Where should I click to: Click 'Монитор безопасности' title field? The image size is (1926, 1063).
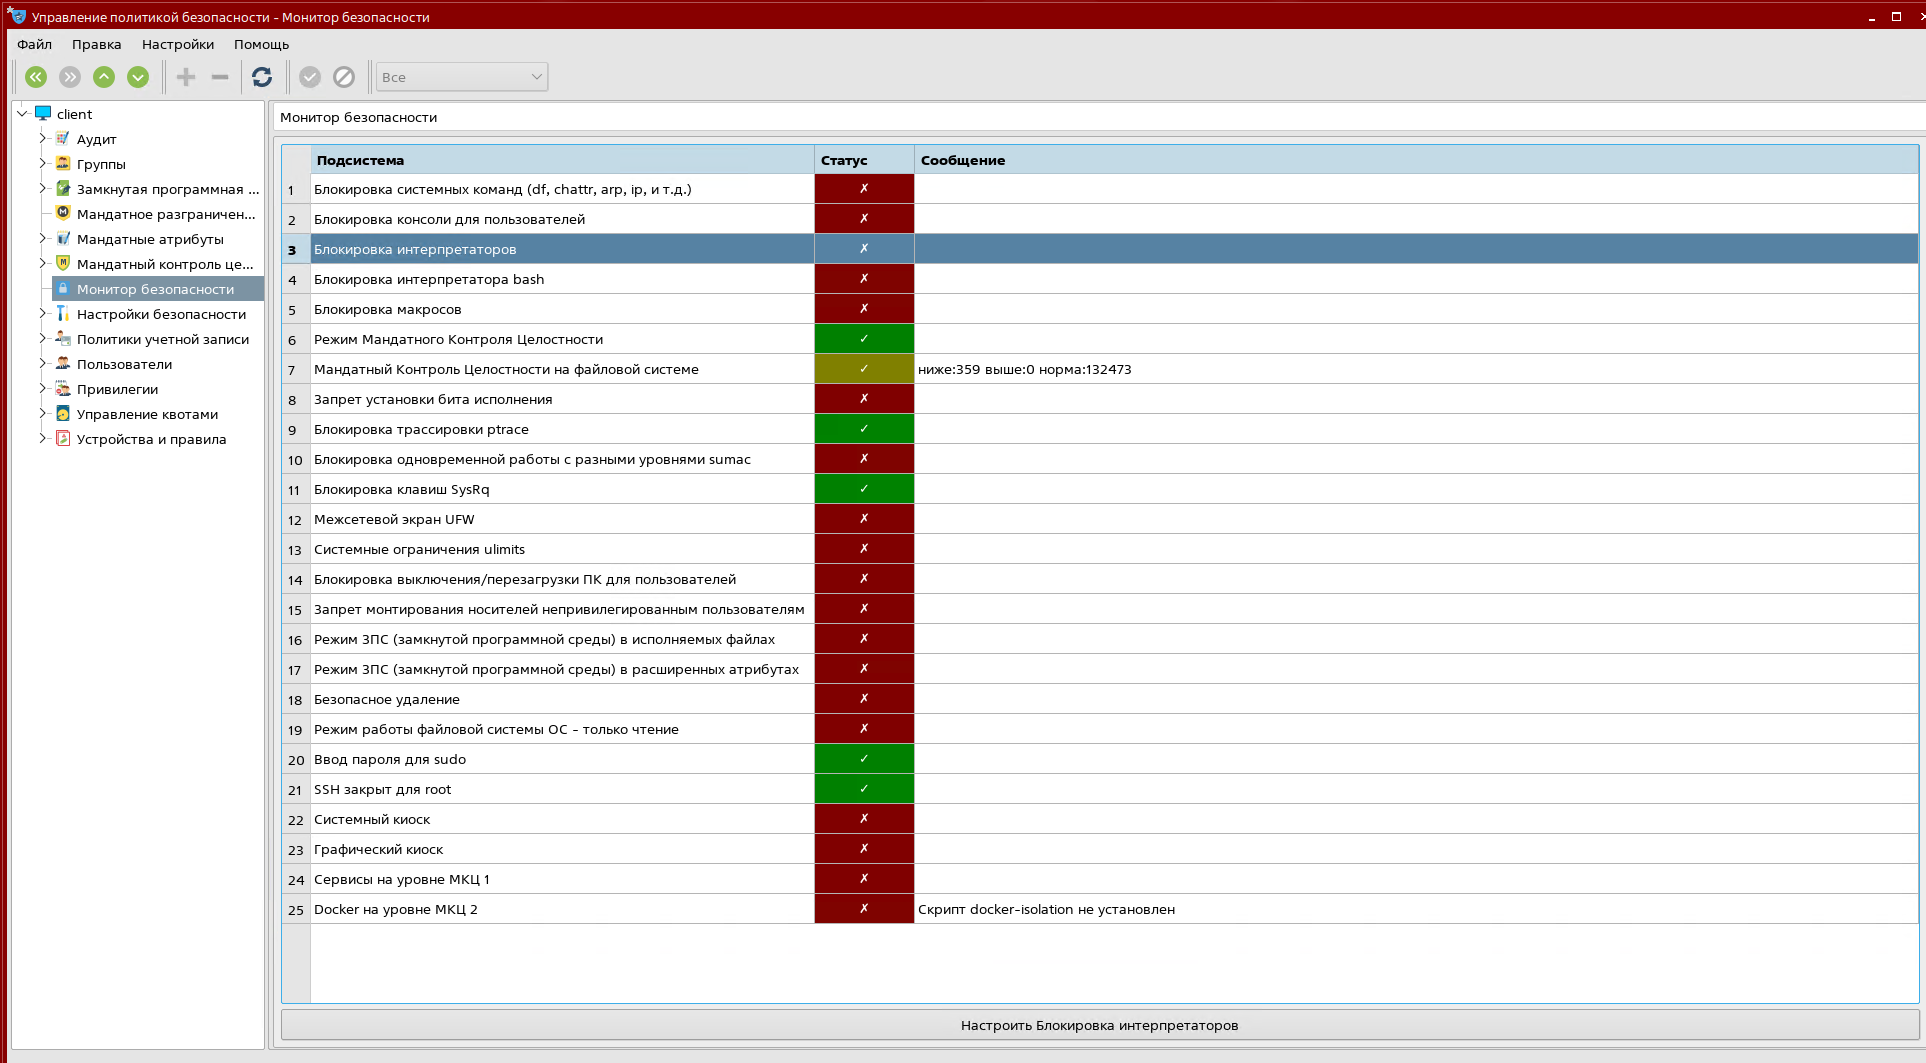coord(1099,117)
